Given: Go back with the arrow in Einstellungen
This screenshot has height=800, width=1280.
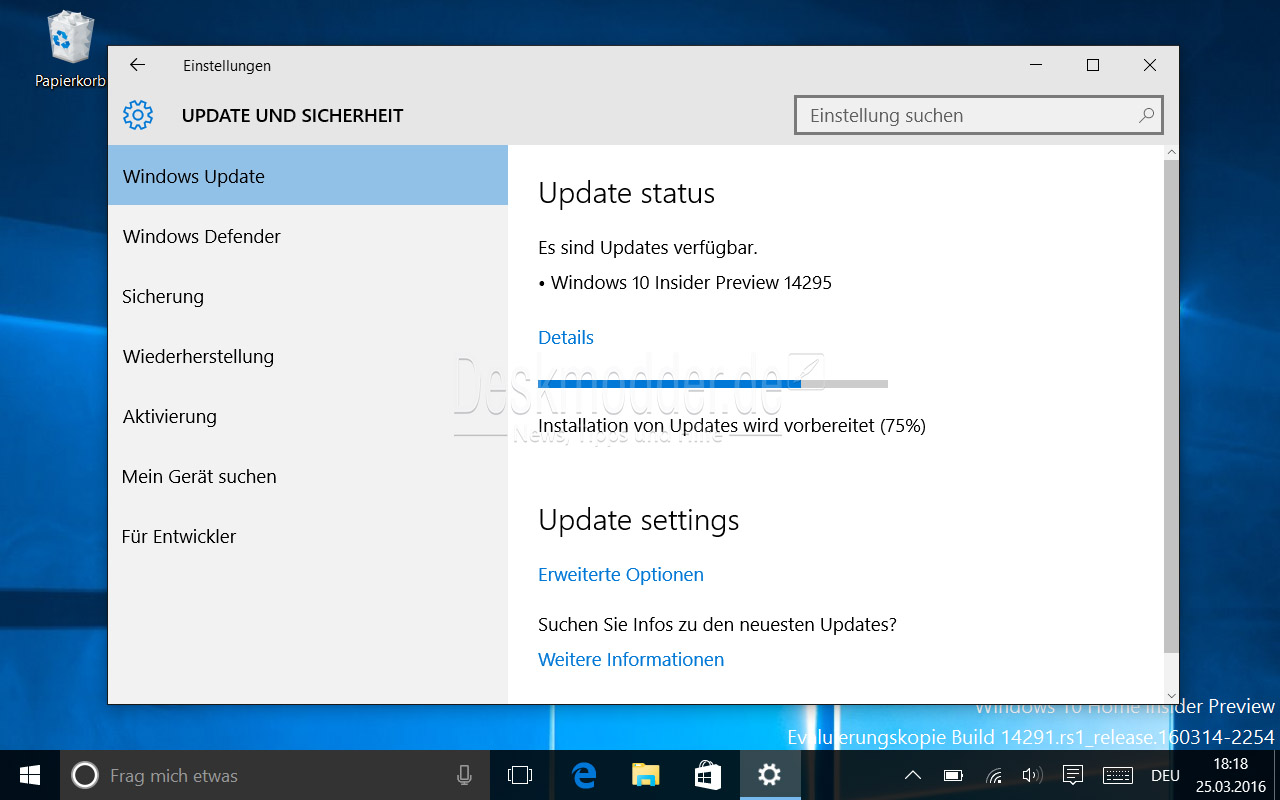Looking at the screenshot, I should tap(137, 65).
